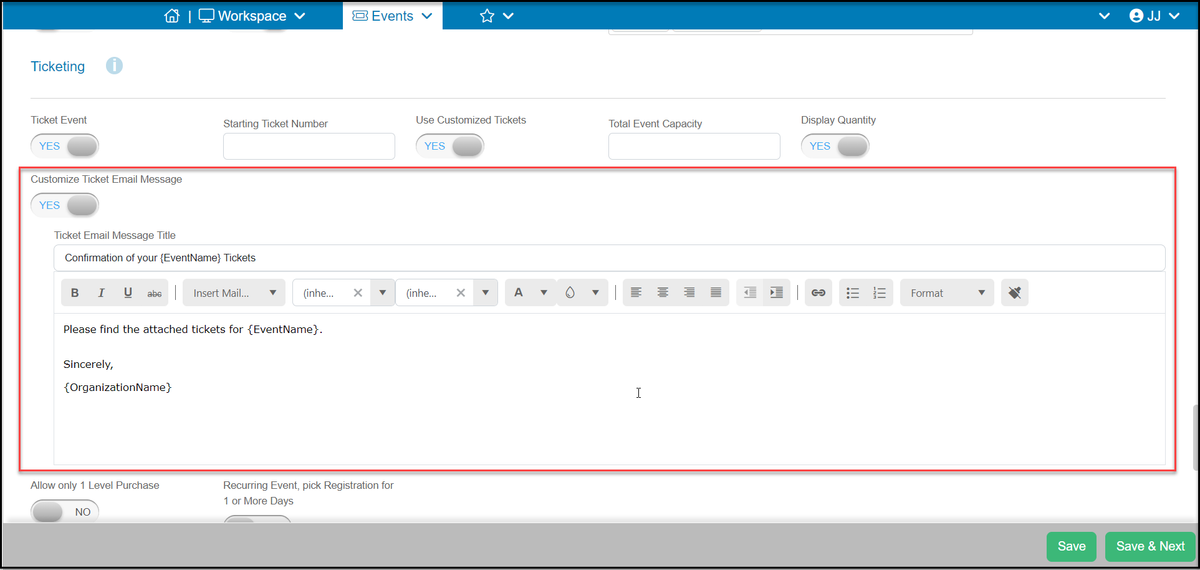1200x570 pixels.
Task: Insert an unordered bullet list
Action: (x=853, y=293)
